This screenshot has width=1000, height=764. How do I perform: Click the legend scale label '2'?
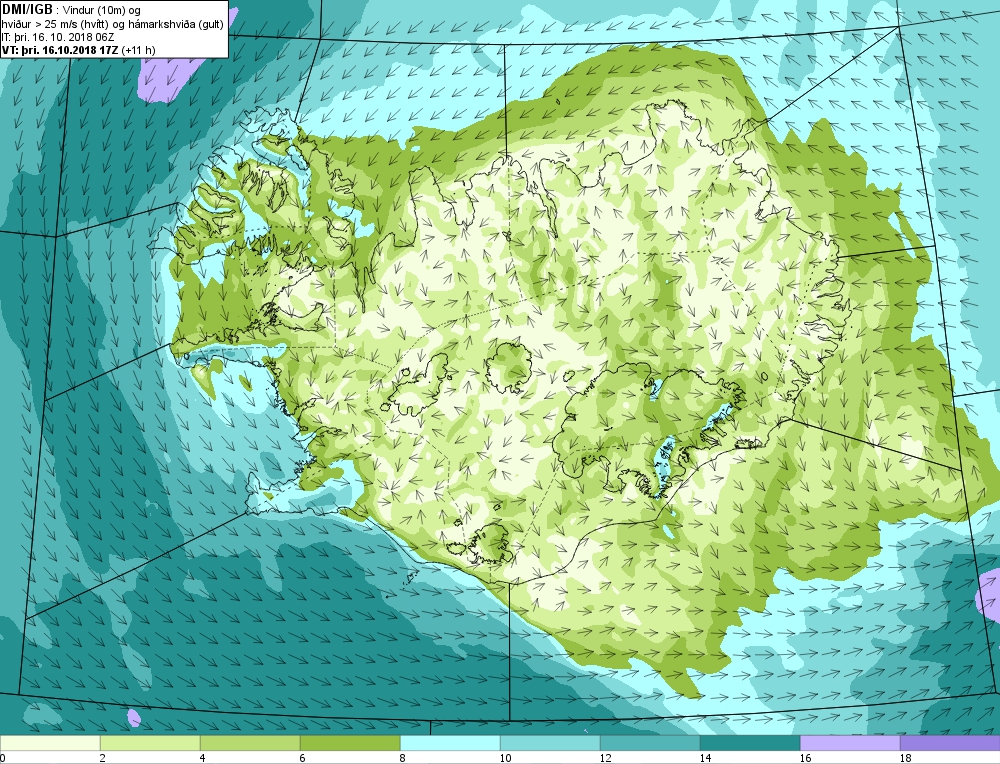[x=103, y=758]
